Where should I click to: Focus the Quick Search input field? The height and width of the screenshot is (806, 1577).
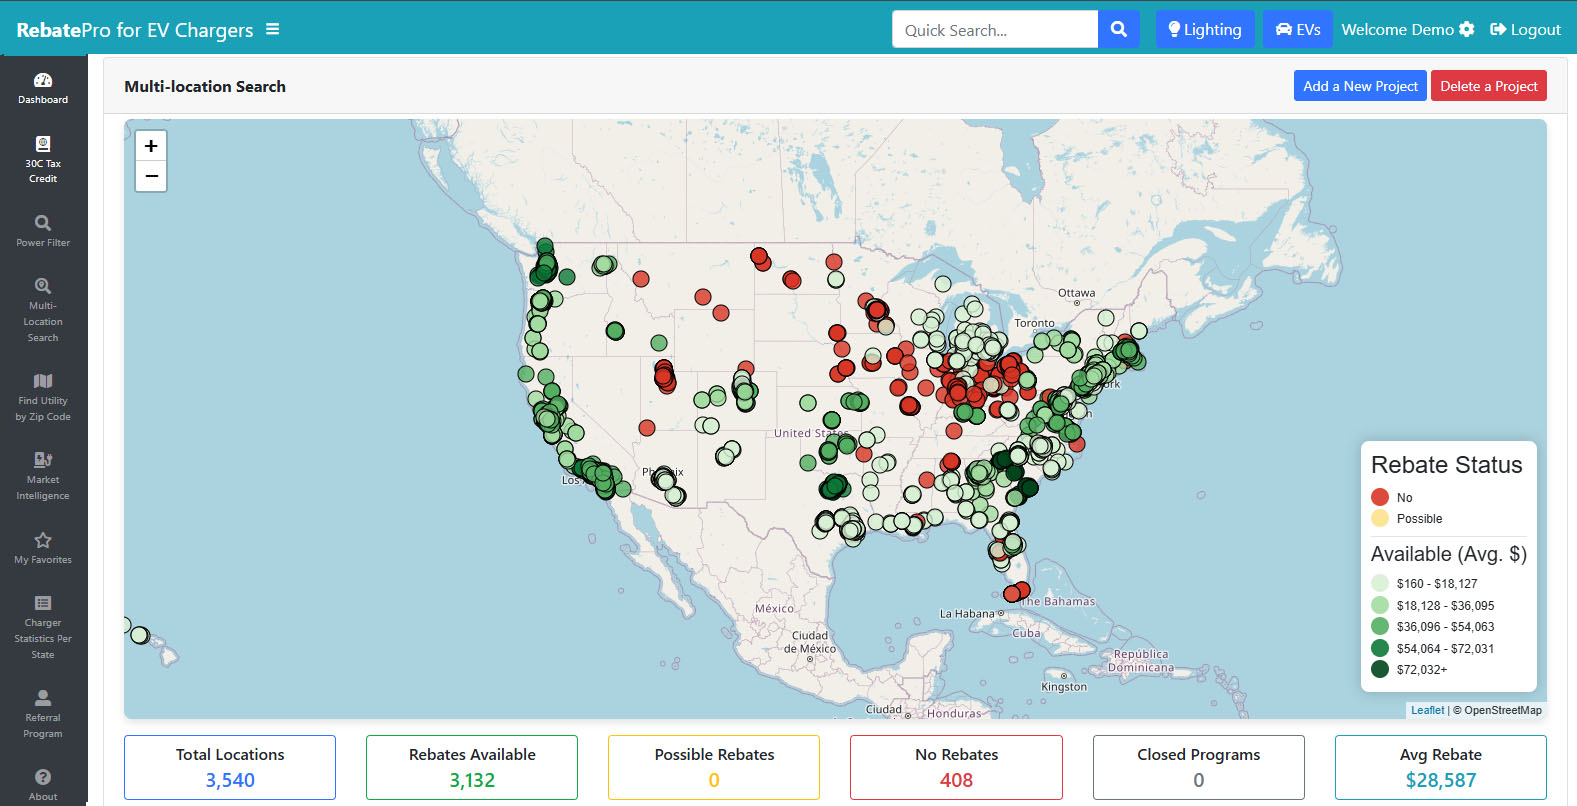(995, 30)
